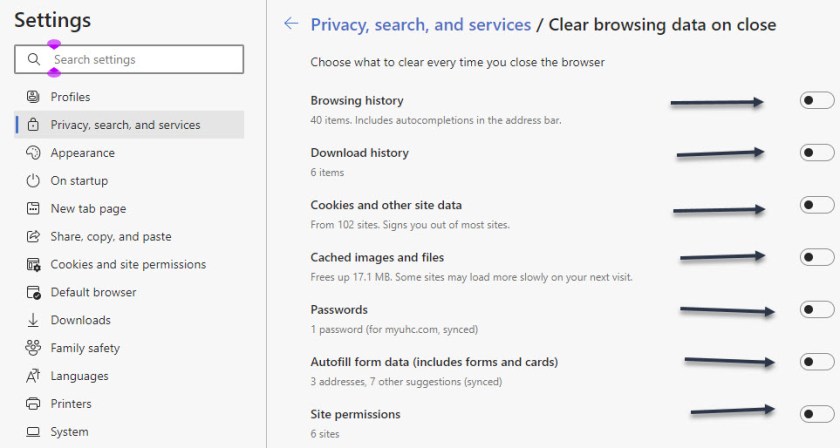Select Languages in the settings sidebar
Screen dimensions: 840x448
pos(79,376)
